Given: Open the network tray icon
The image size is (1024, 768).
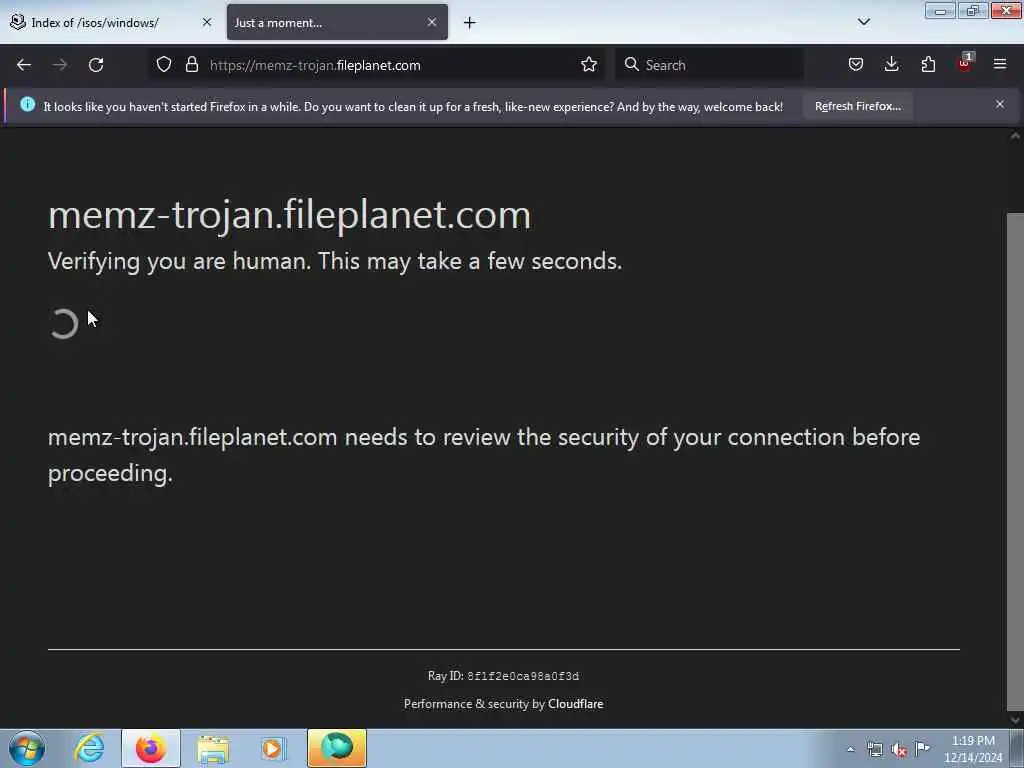Looking at the screenshot, I should click(875, 749).
